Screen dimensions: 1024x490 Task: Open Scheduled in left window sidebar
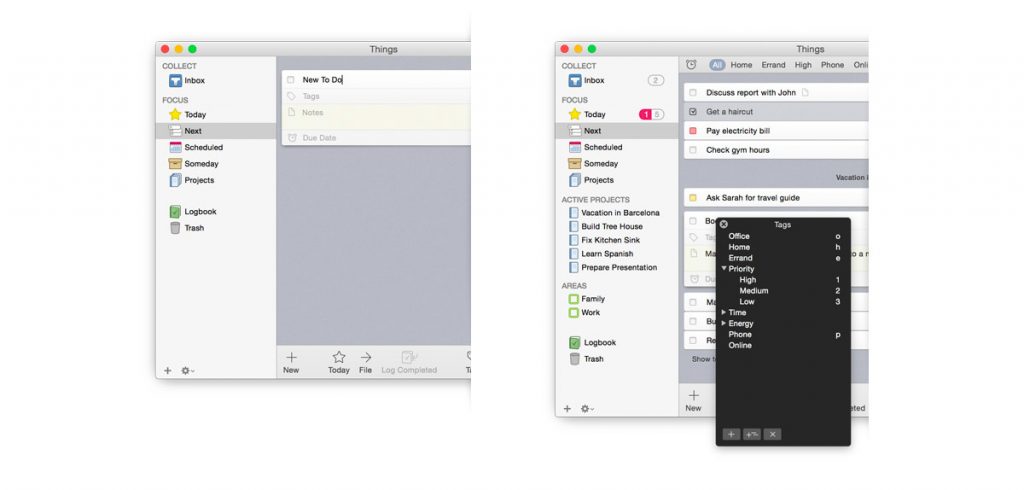click(196, 148)
